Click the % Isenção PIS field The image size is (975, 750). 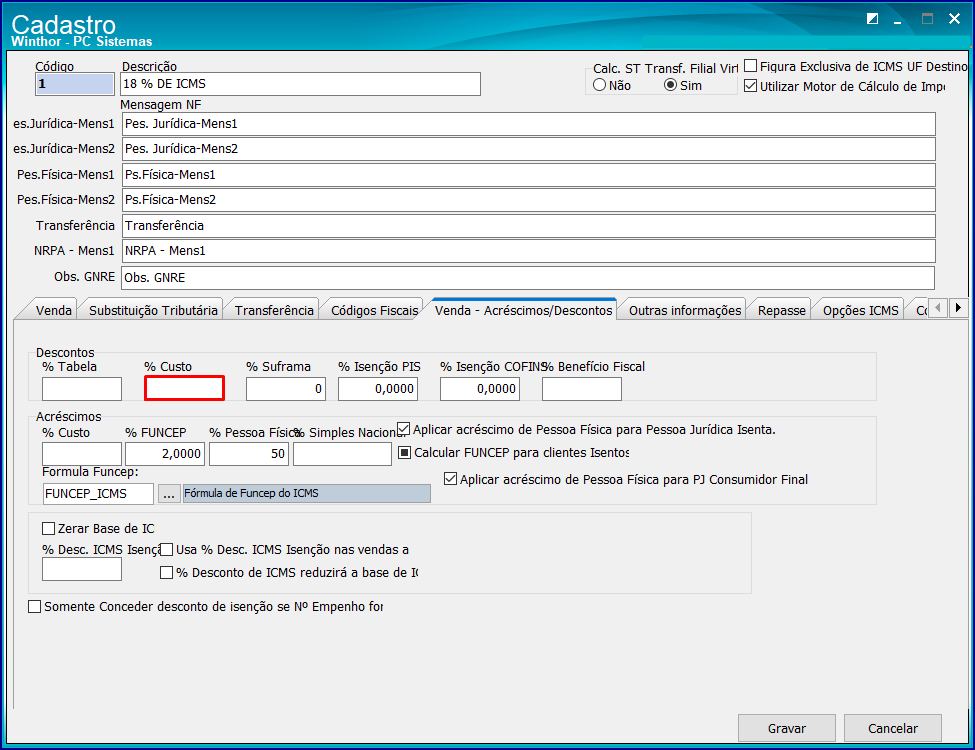pyautogui.click(x=377, y=389)
